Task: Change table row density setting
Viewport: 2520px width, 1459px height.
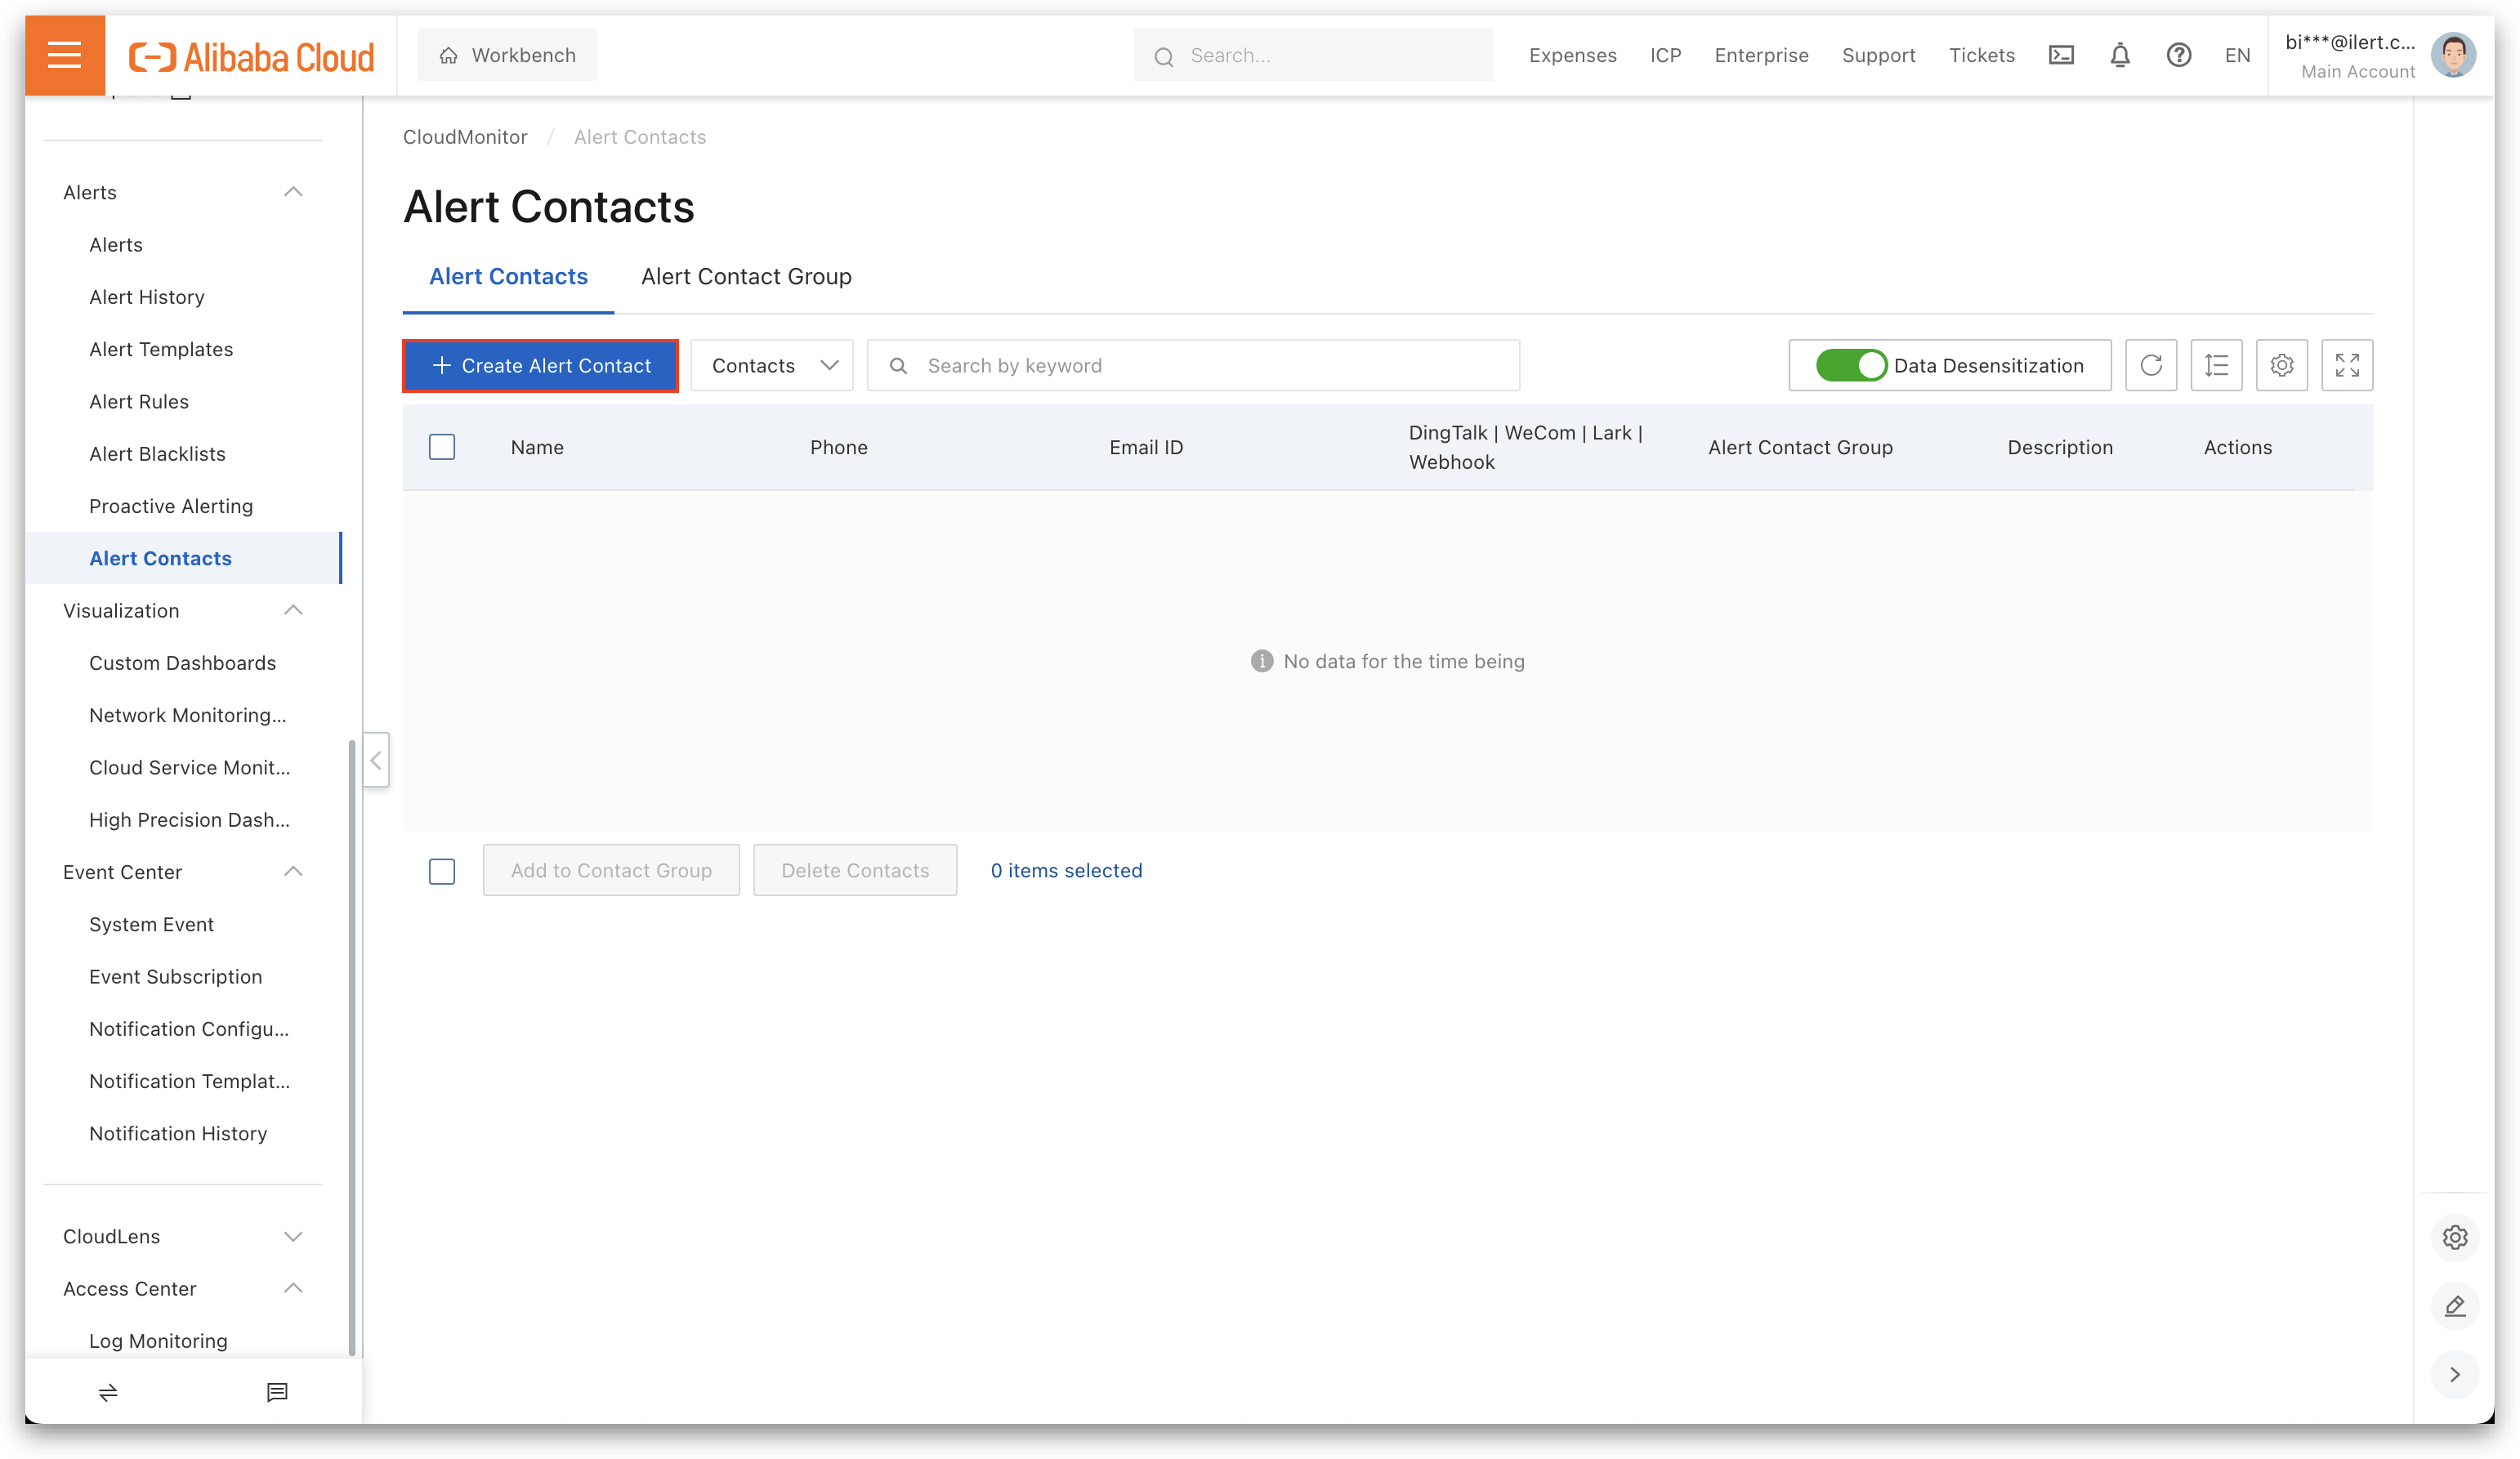Action: click(x=2216, y=365)
